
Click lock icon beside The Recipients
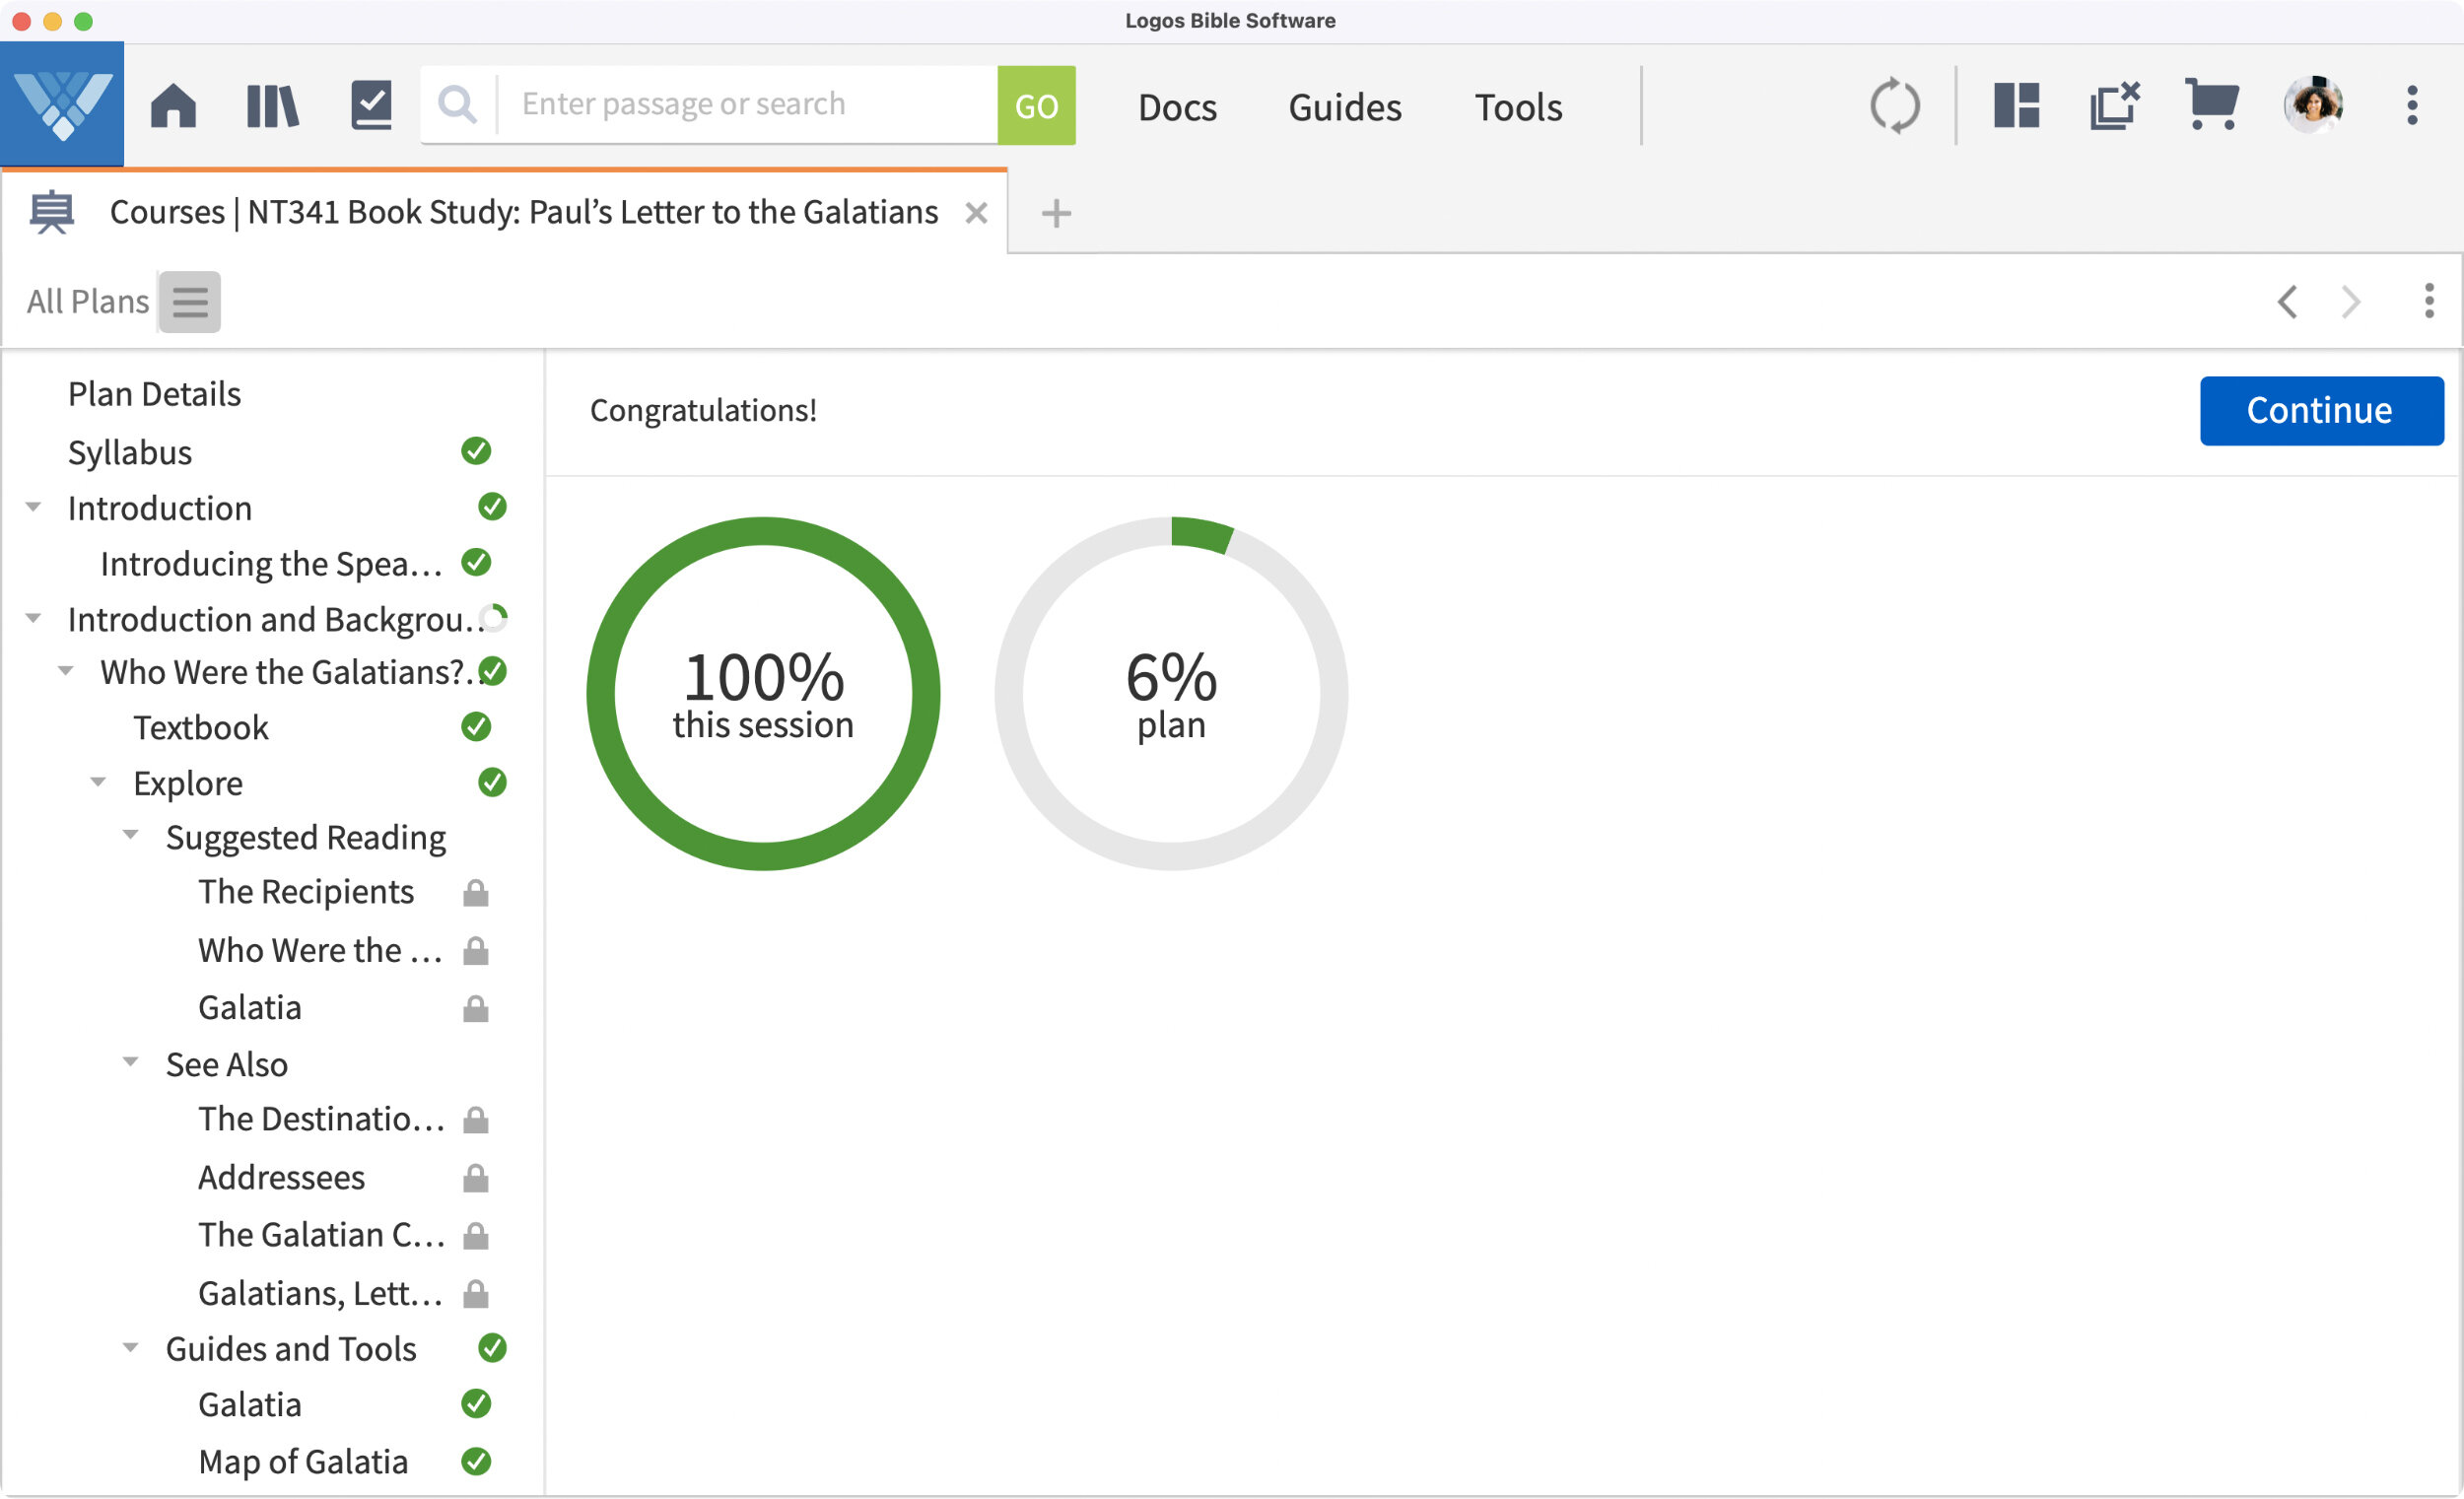click(x=476, y=893)
